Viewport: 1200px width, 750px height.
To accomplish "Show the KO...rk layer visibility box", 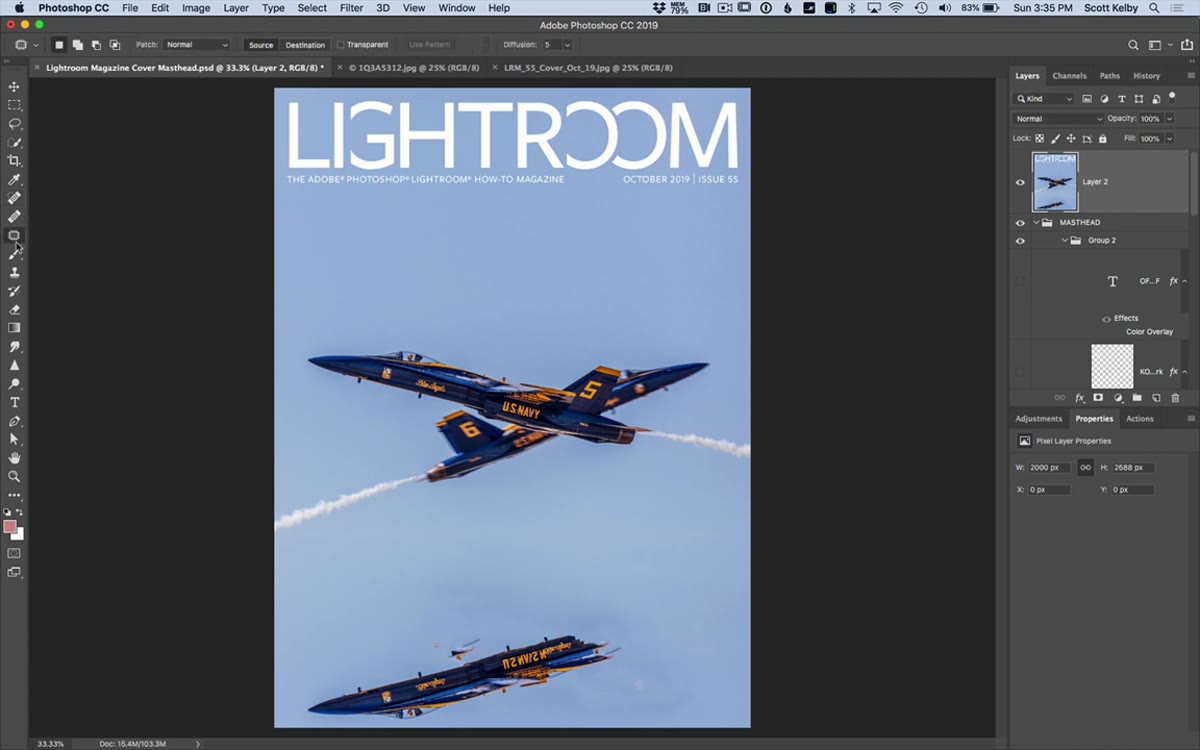I will (1020, 371).
